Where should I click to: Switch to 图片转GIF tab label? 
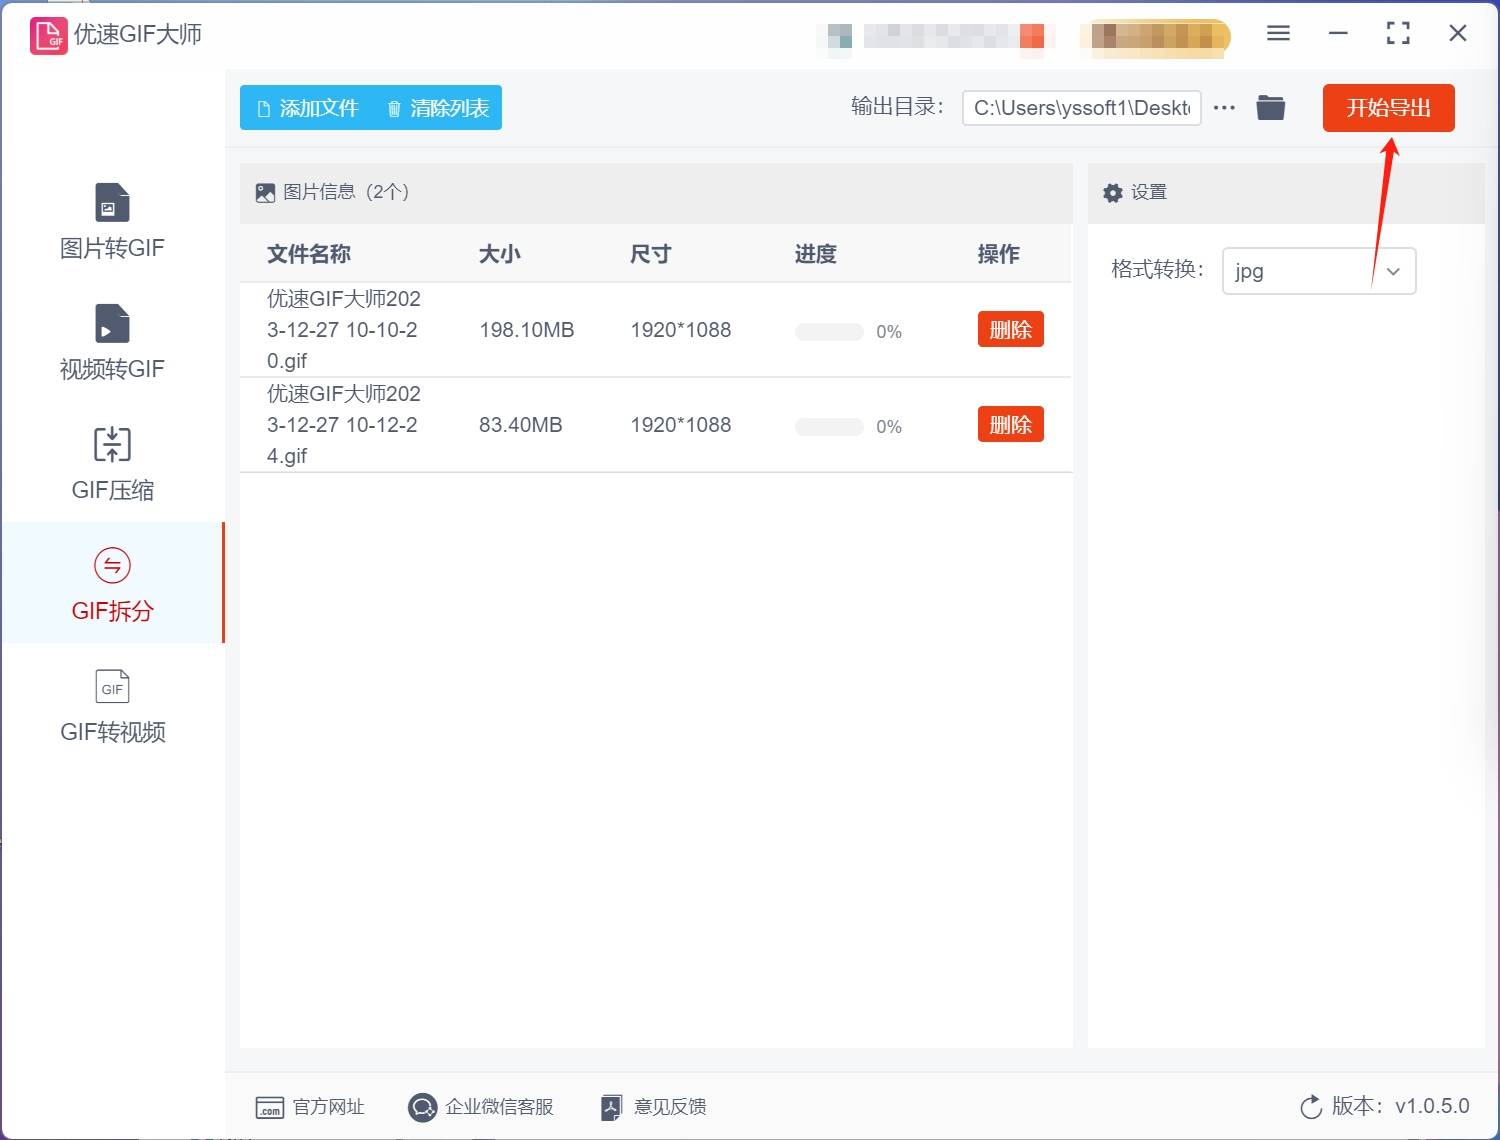(x=112, y=248)
